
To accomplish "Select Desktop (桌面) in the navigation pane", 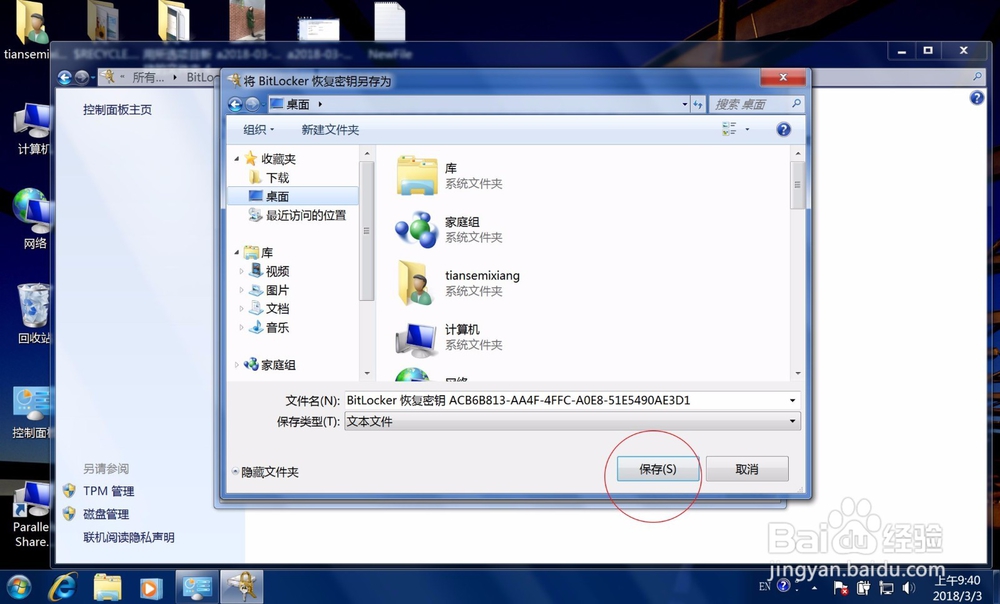I will pyautogui.click(x=277, y=196).
